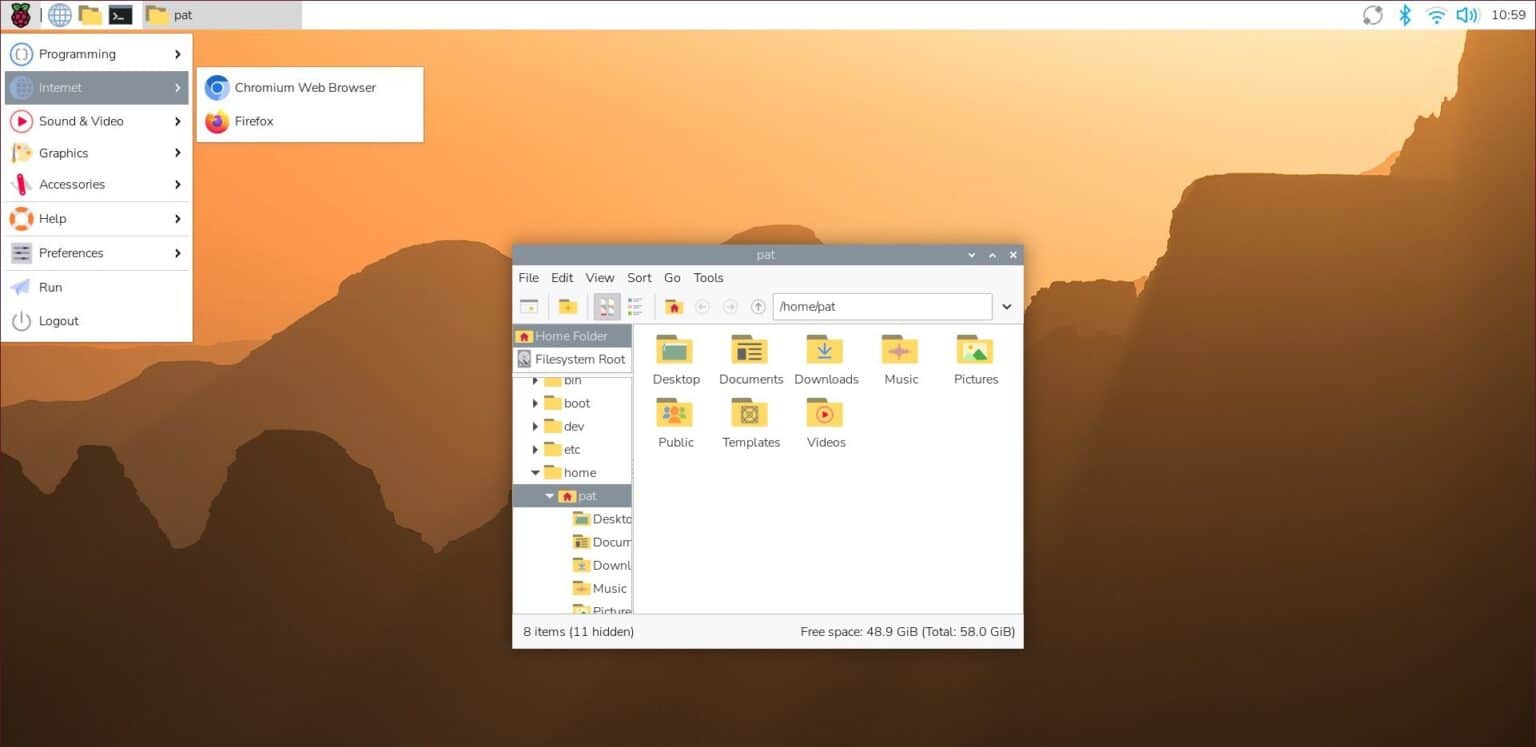Screen dimensions: 1536x747
Task: Collapse the pat folder in the sidebar tree
Action: (549, 495)
